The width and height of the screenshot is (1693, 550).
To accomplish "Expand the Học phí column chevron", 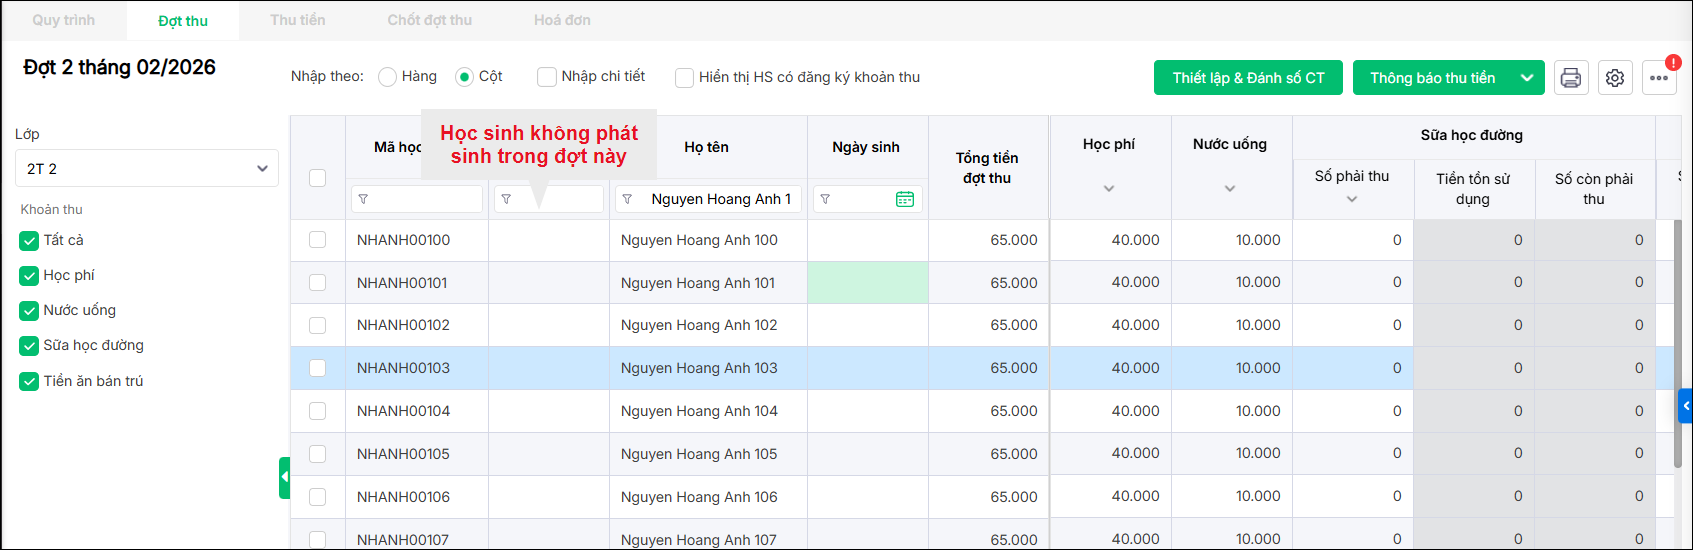I will coord(1109,188).
